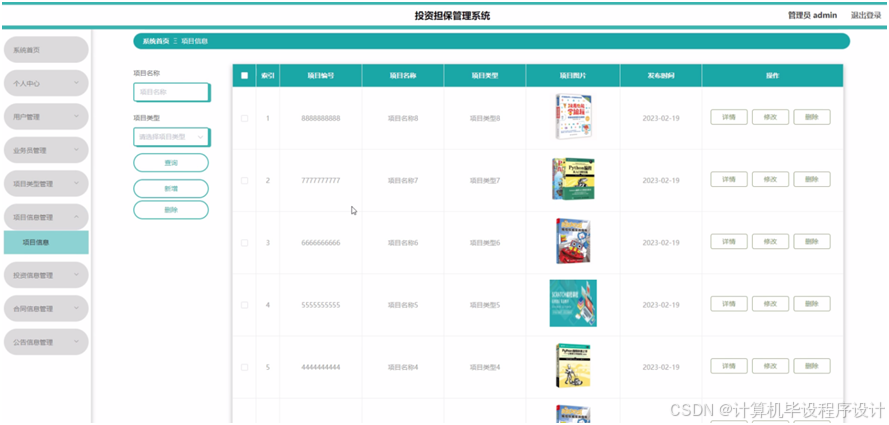Click project number 7777777777
The width and height of the screenshot is (889, 425).
click(x=320, y=181)
